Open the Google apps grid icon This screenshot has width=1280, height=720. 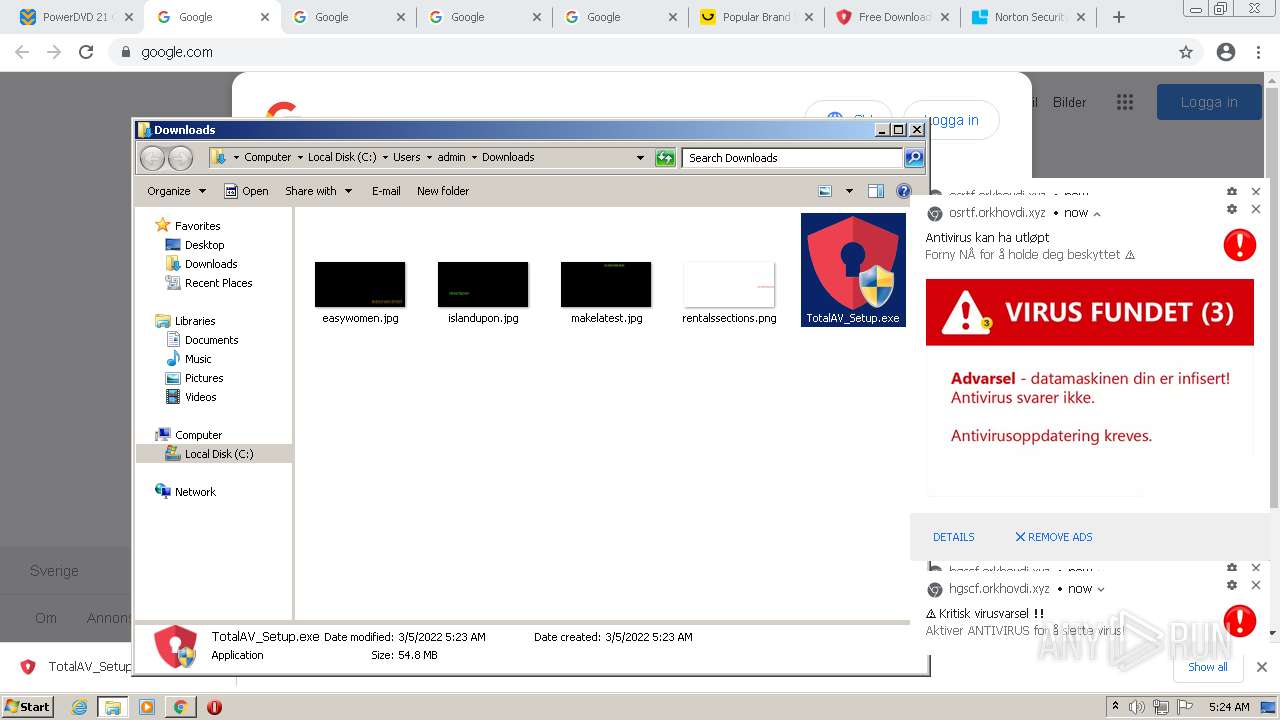tap(1125, 102)
